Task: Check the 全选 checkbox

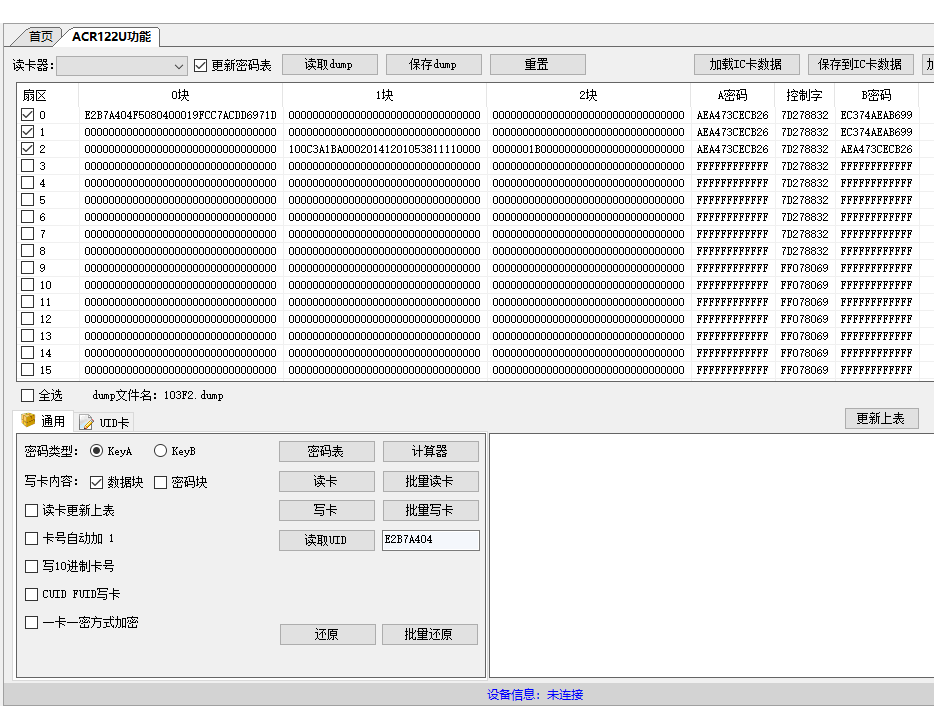Action: tap(28, 395)
